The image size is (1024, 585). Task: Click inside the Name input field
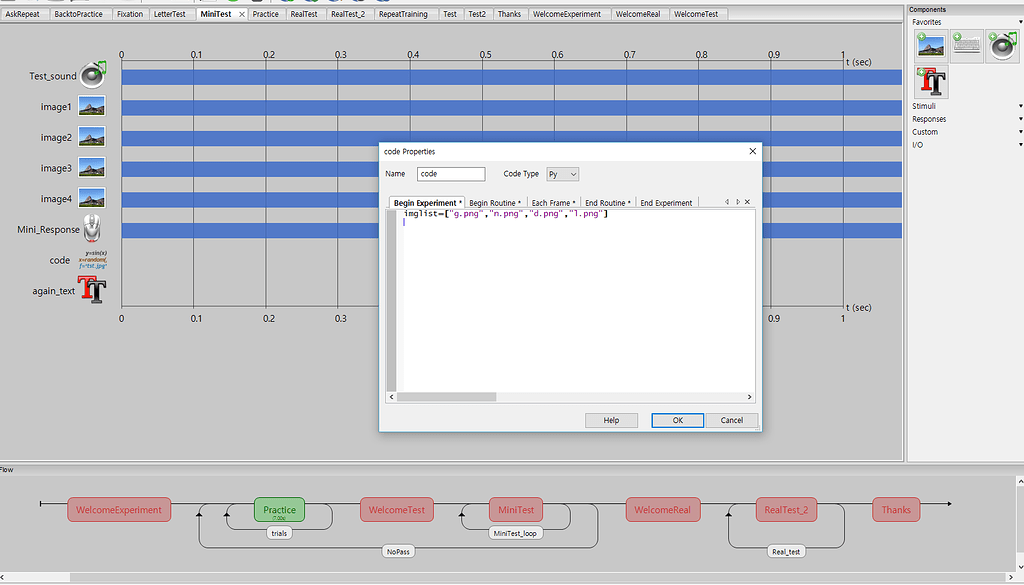pyautogui.click(x=450, y=173)
